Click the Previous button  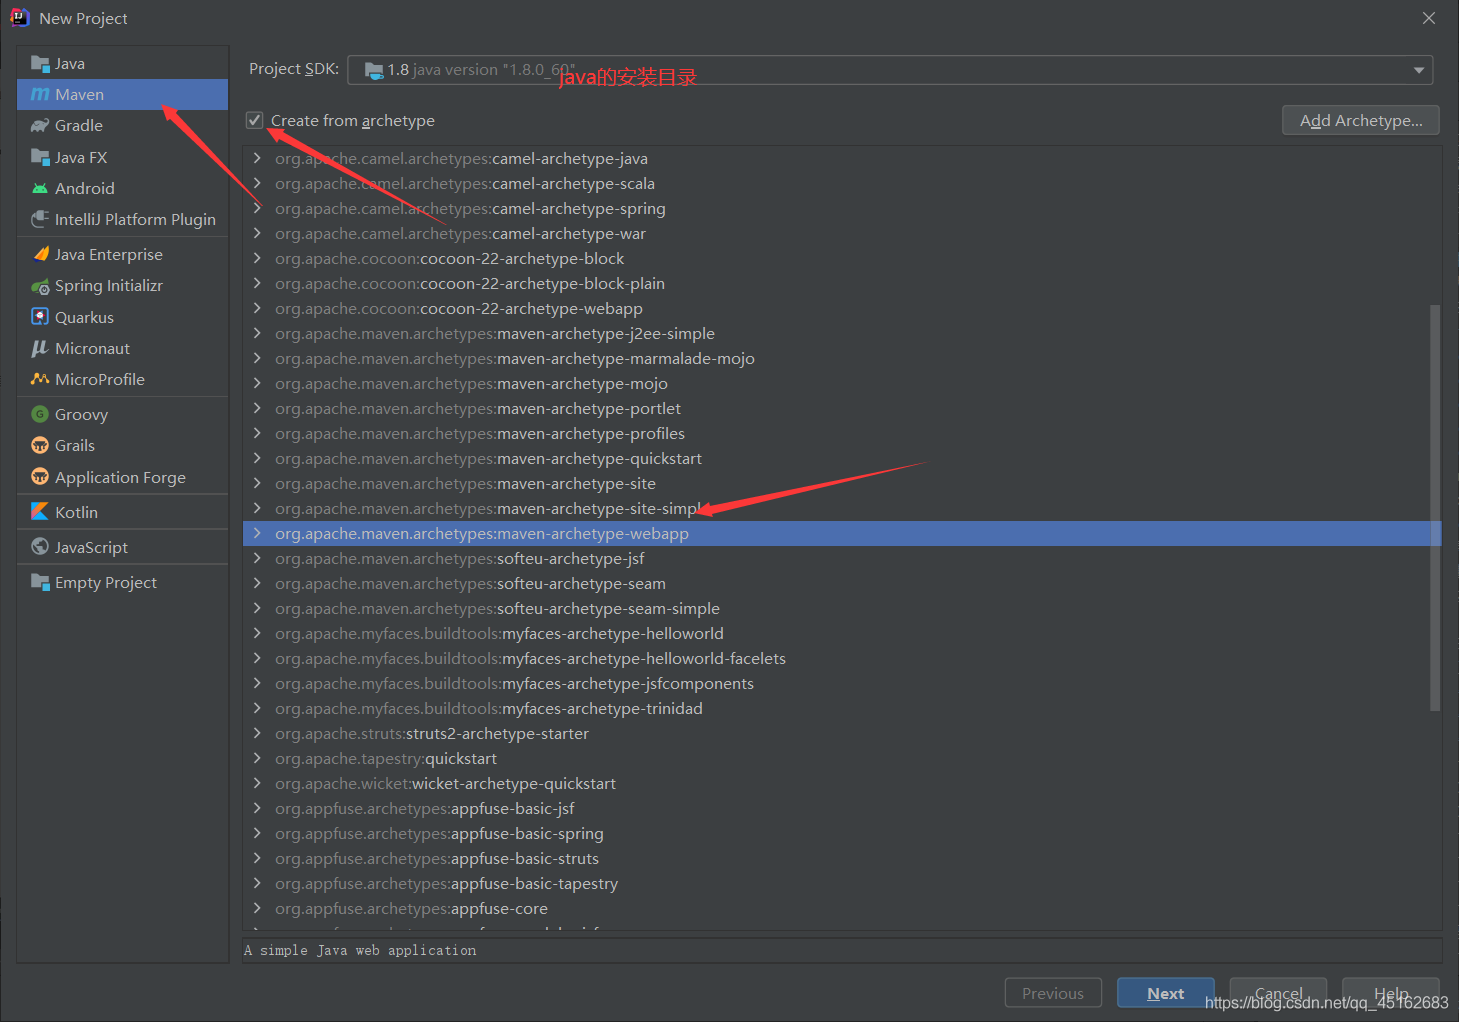click(x=1053, y=993)
